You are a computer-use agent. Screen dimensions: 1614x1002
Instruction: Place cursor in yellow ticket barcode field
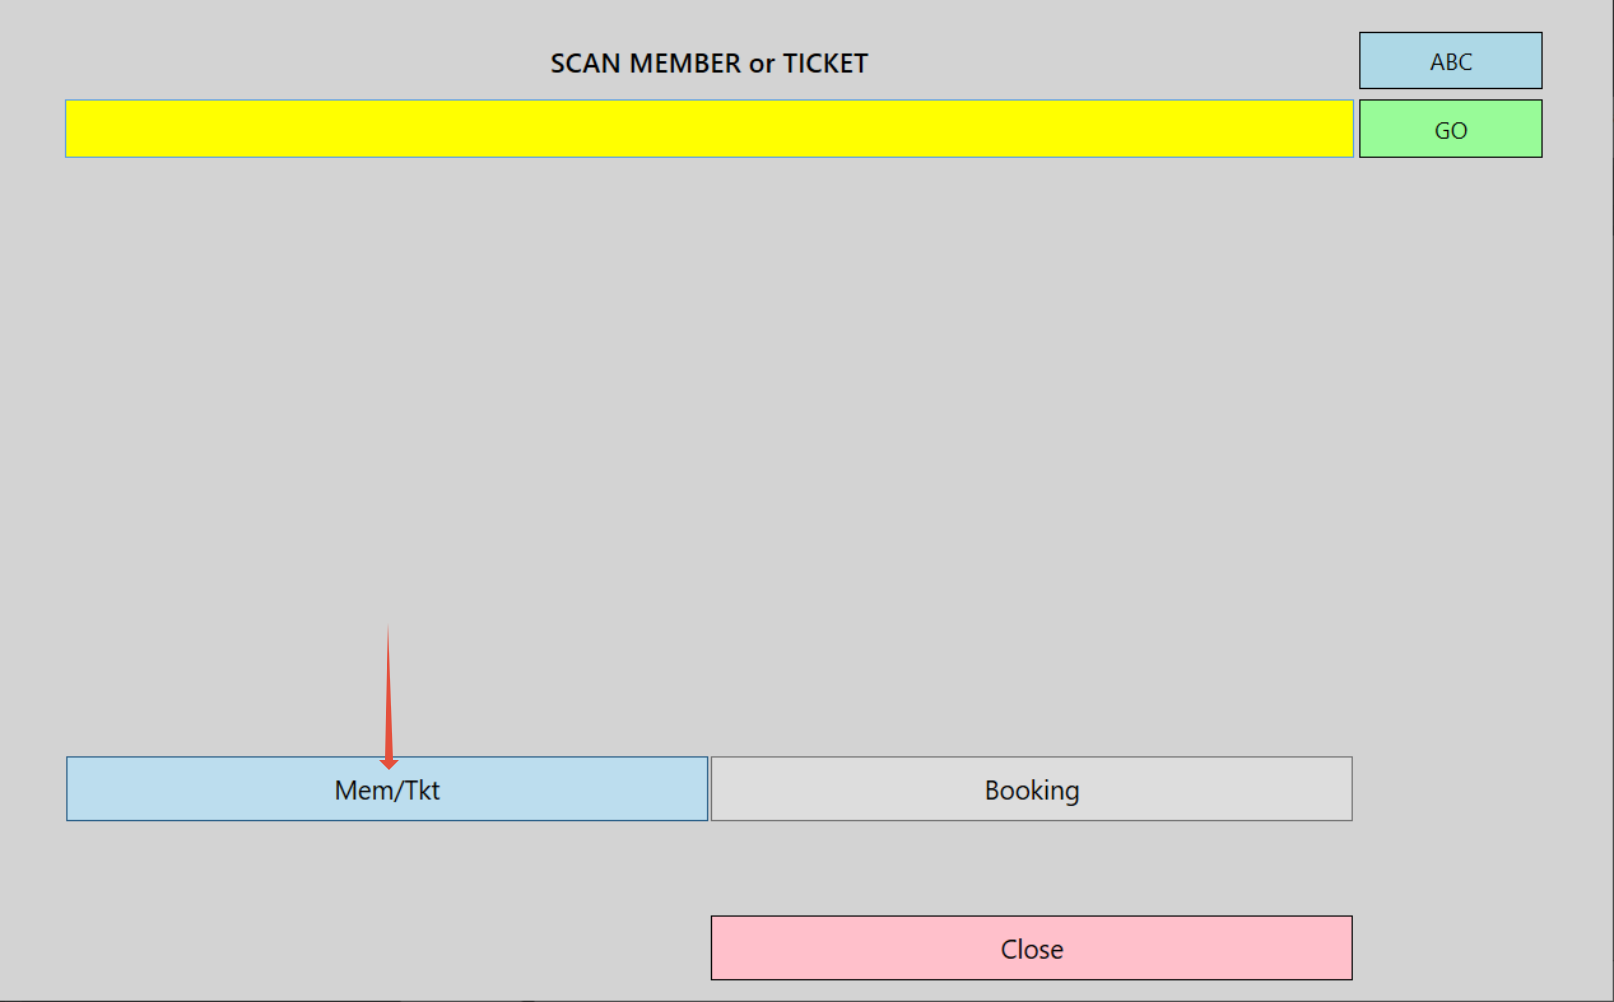[x=709, y=129]
